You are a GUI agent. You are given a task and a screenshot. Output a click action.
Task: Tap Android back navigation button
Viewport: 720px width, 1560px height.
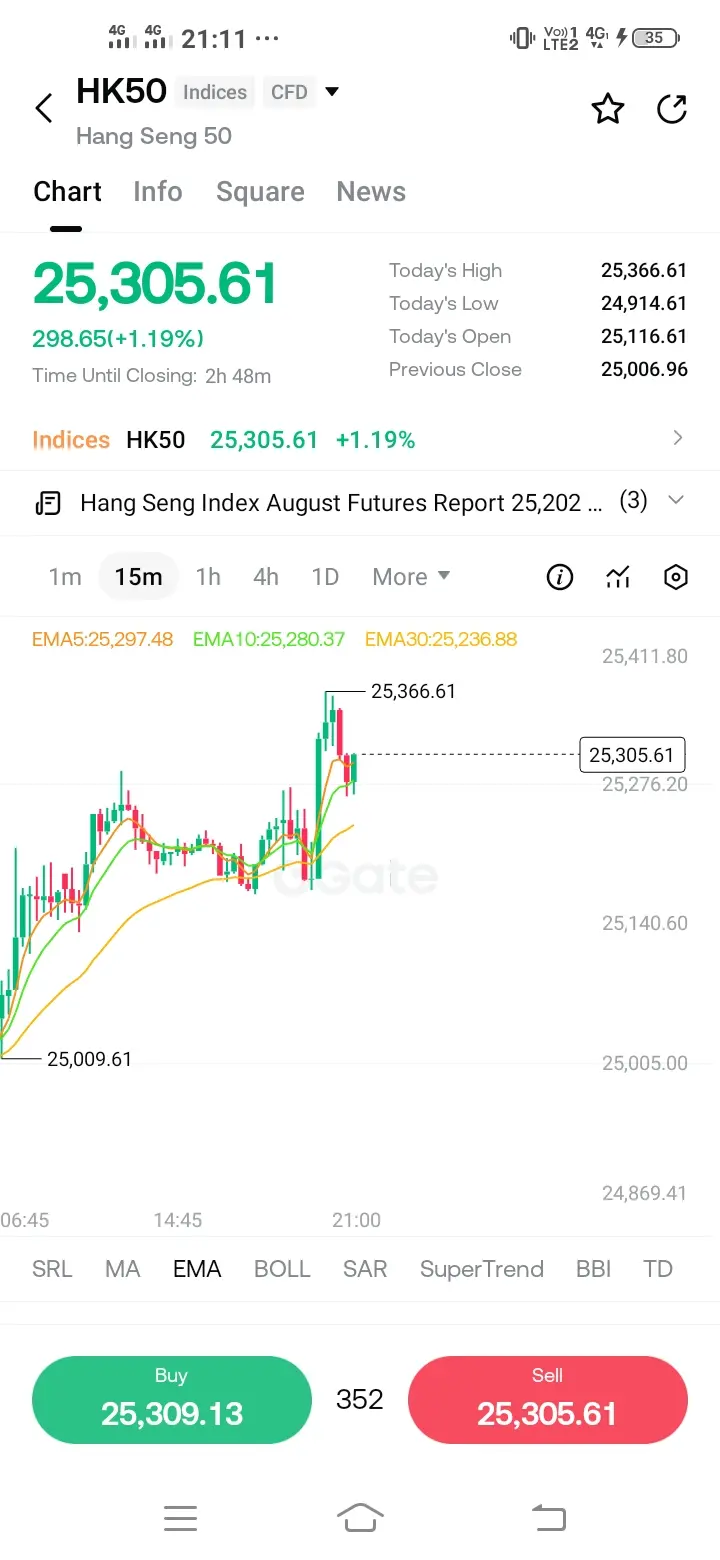(547, 1518)
